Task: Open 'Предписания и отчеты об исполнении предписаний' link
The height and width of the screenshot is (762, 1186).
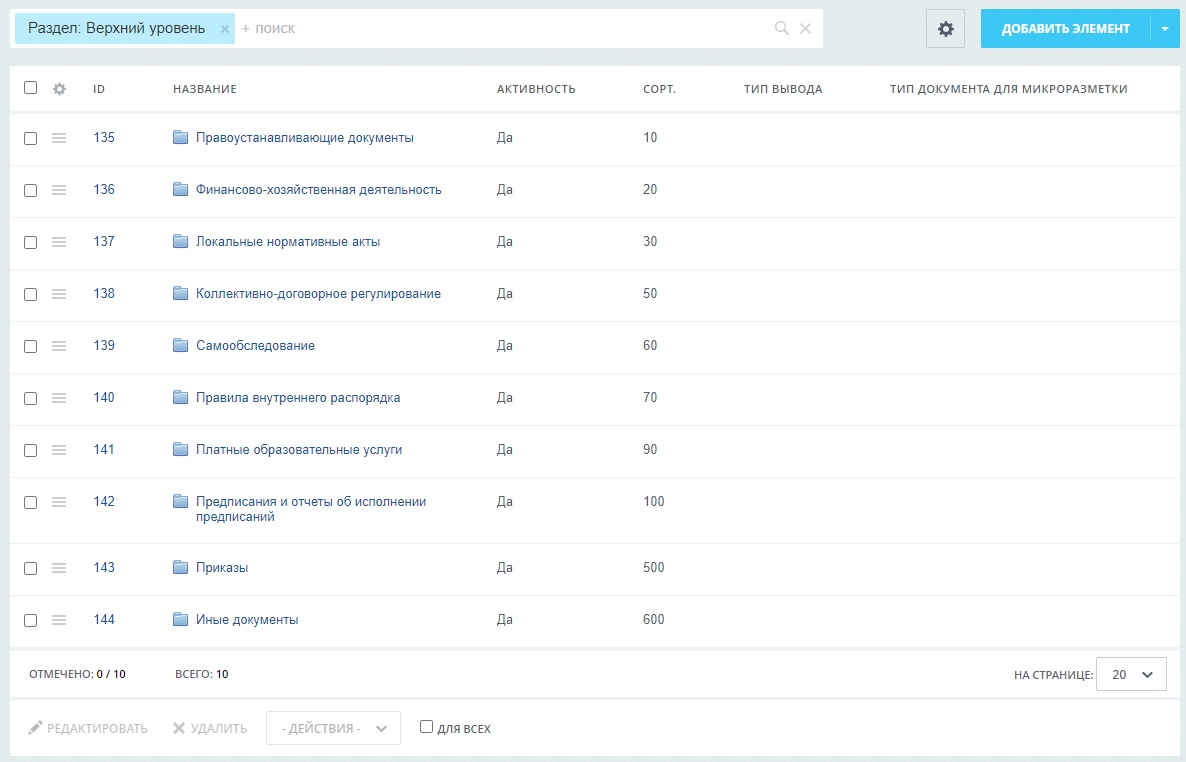Action: tap(311, 509)
